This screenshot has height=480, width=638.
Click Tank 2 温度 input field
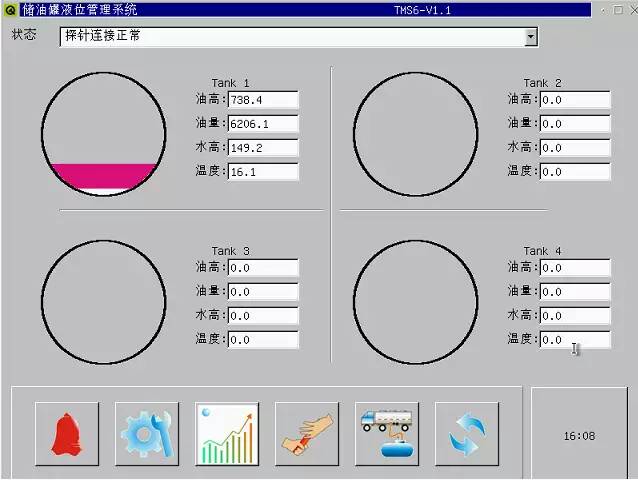[575, 172]
